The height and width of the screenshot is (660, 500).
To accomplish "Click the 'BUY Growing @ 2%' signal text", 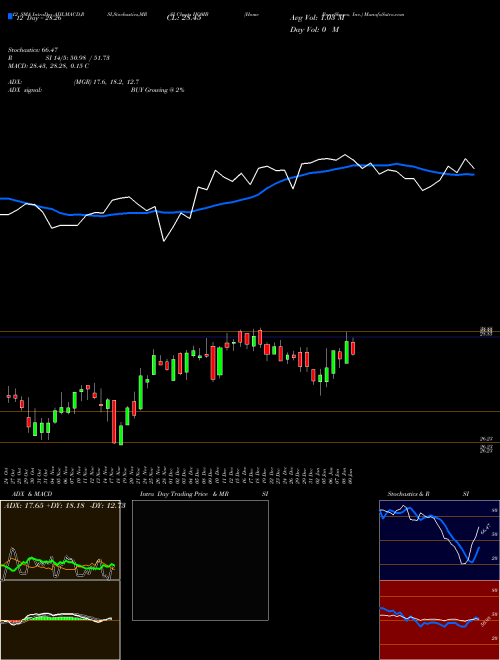I will point(157,90).
